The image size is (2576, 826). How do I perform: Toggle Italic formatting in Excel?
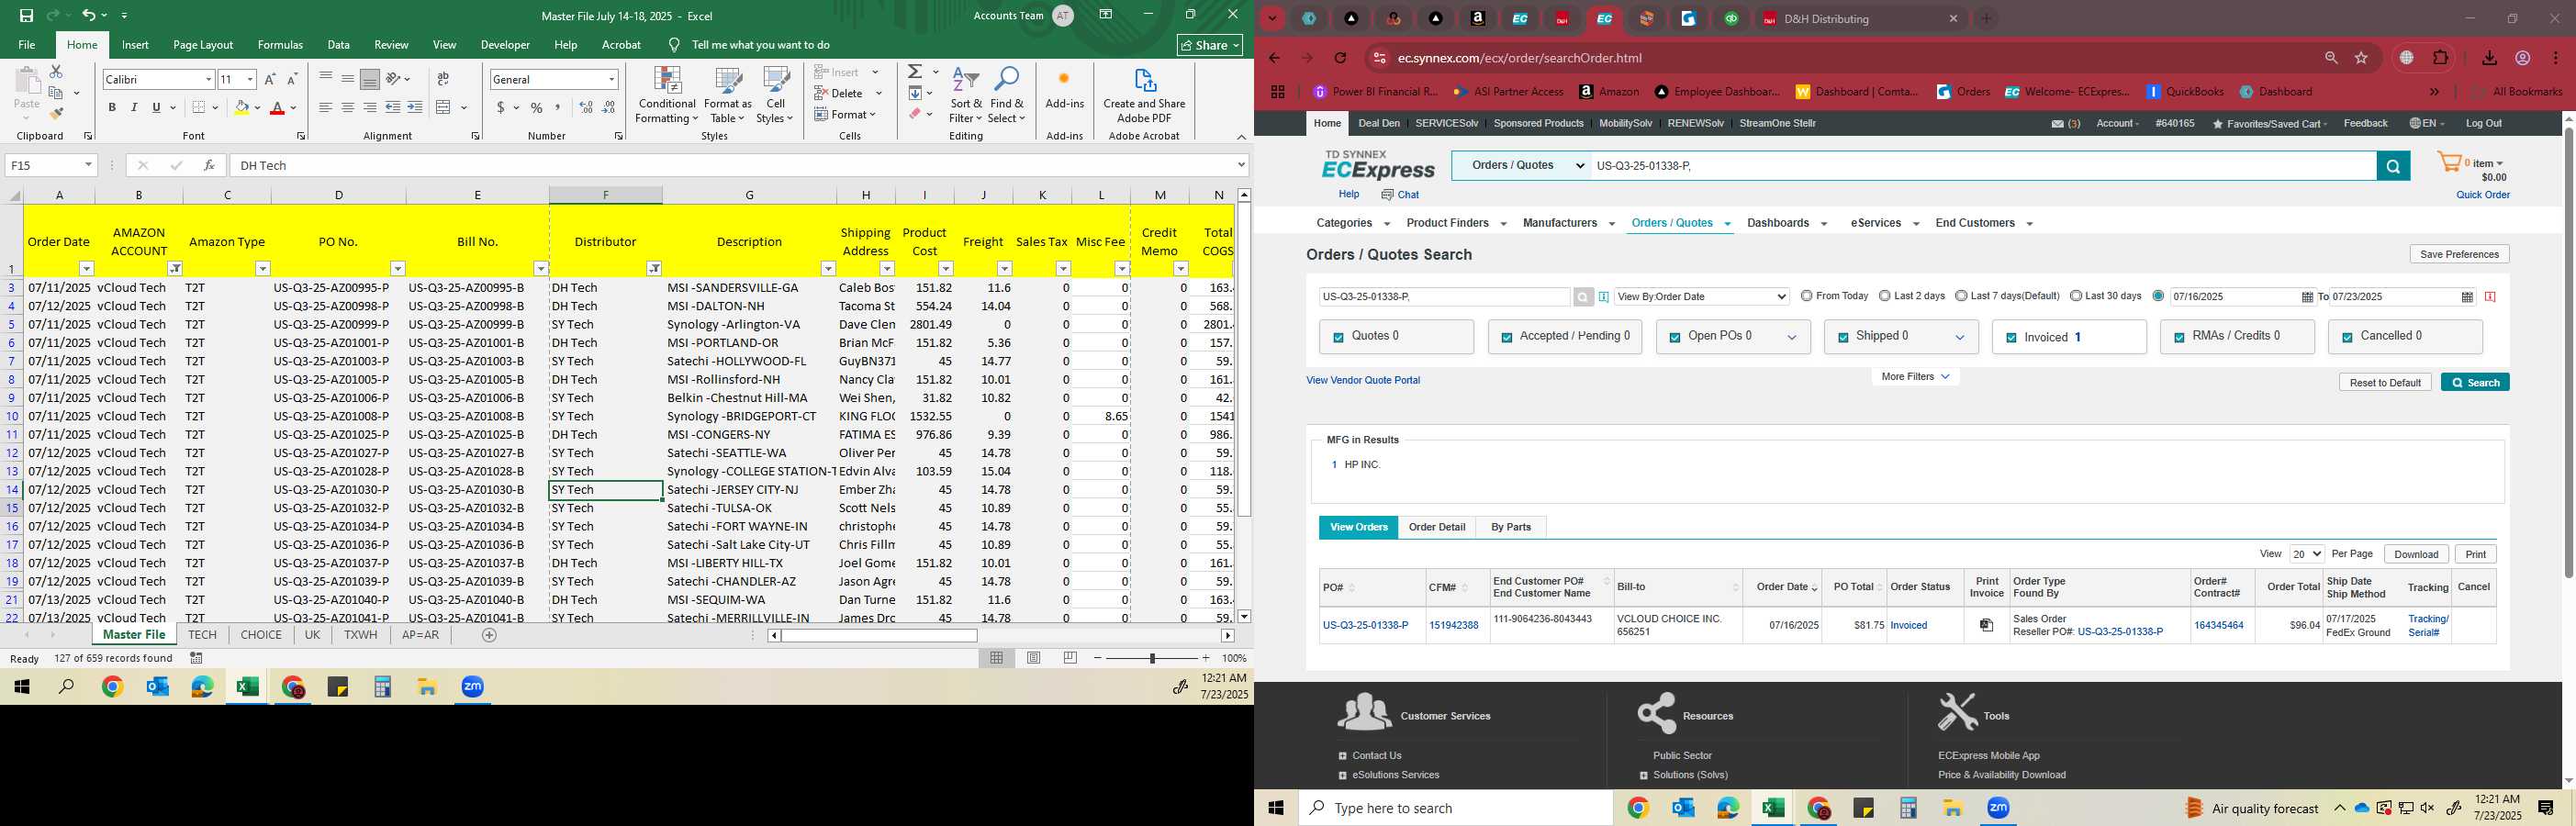tap(134, 107)
